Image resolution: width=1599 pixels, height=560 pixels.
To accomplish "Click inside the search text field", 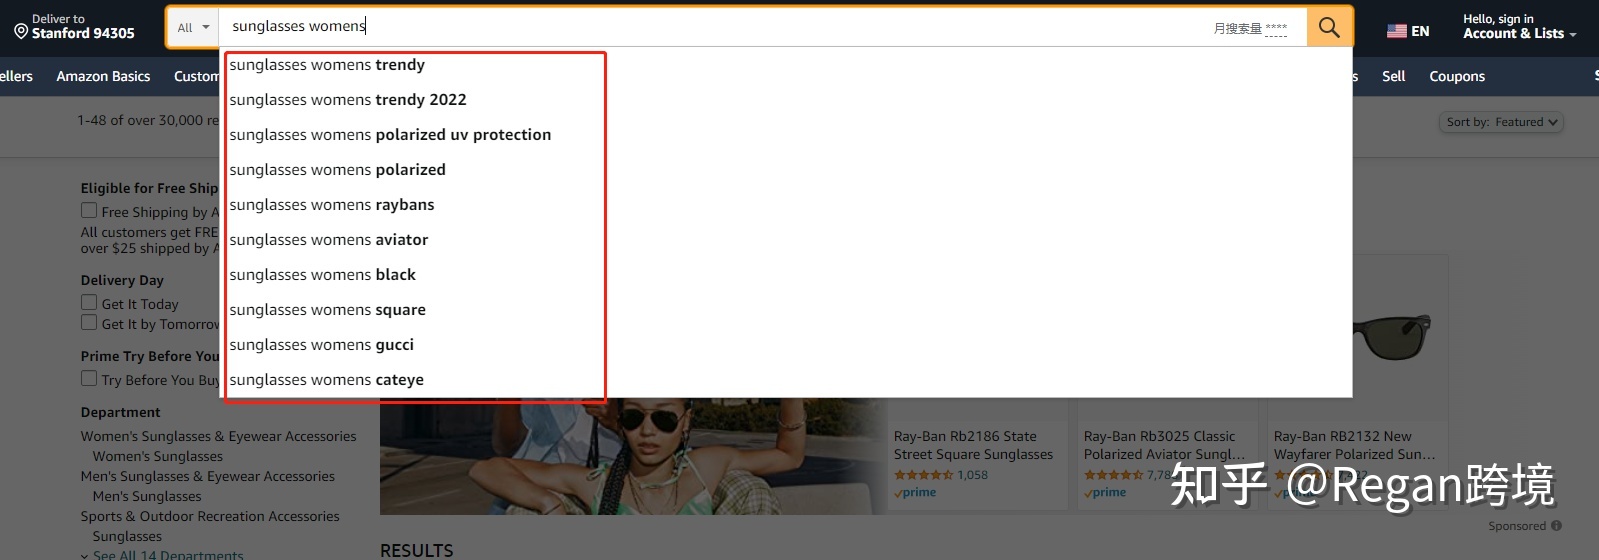I will 700,27.
